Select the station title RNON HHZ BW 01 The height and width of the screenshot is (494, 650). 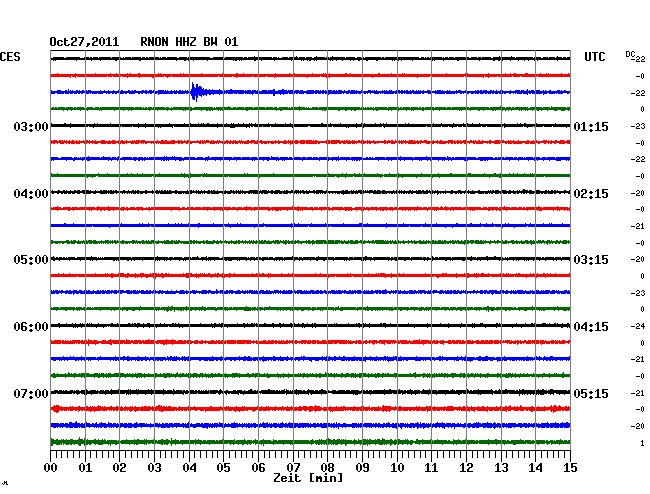click(x=189, y=42)
